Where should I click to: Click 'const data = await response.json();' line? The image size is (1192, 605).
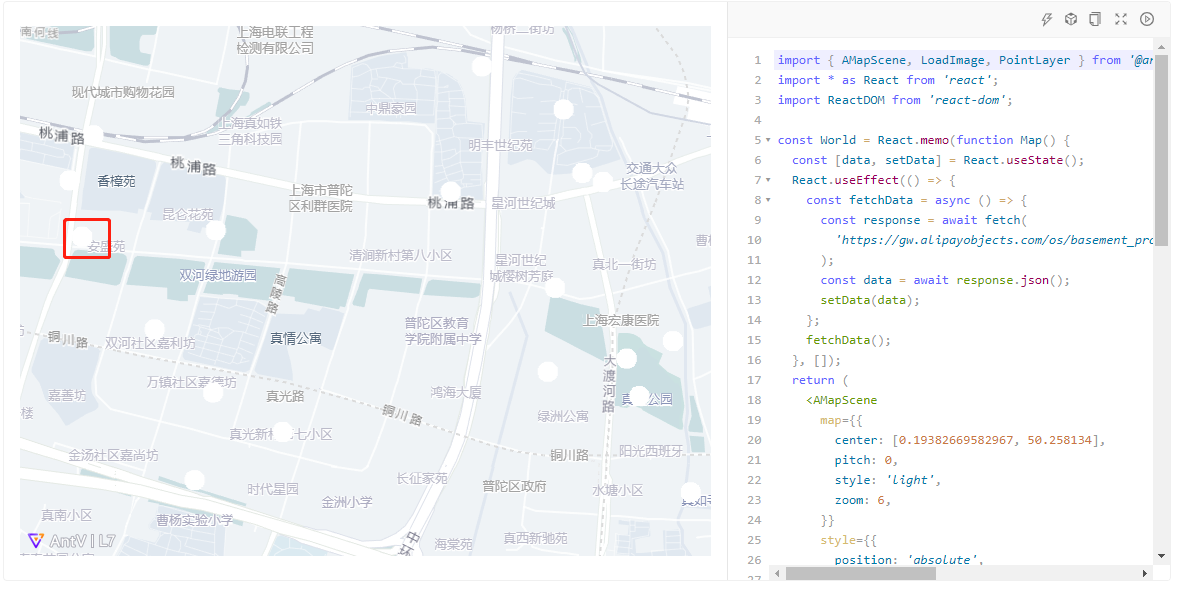945,280
